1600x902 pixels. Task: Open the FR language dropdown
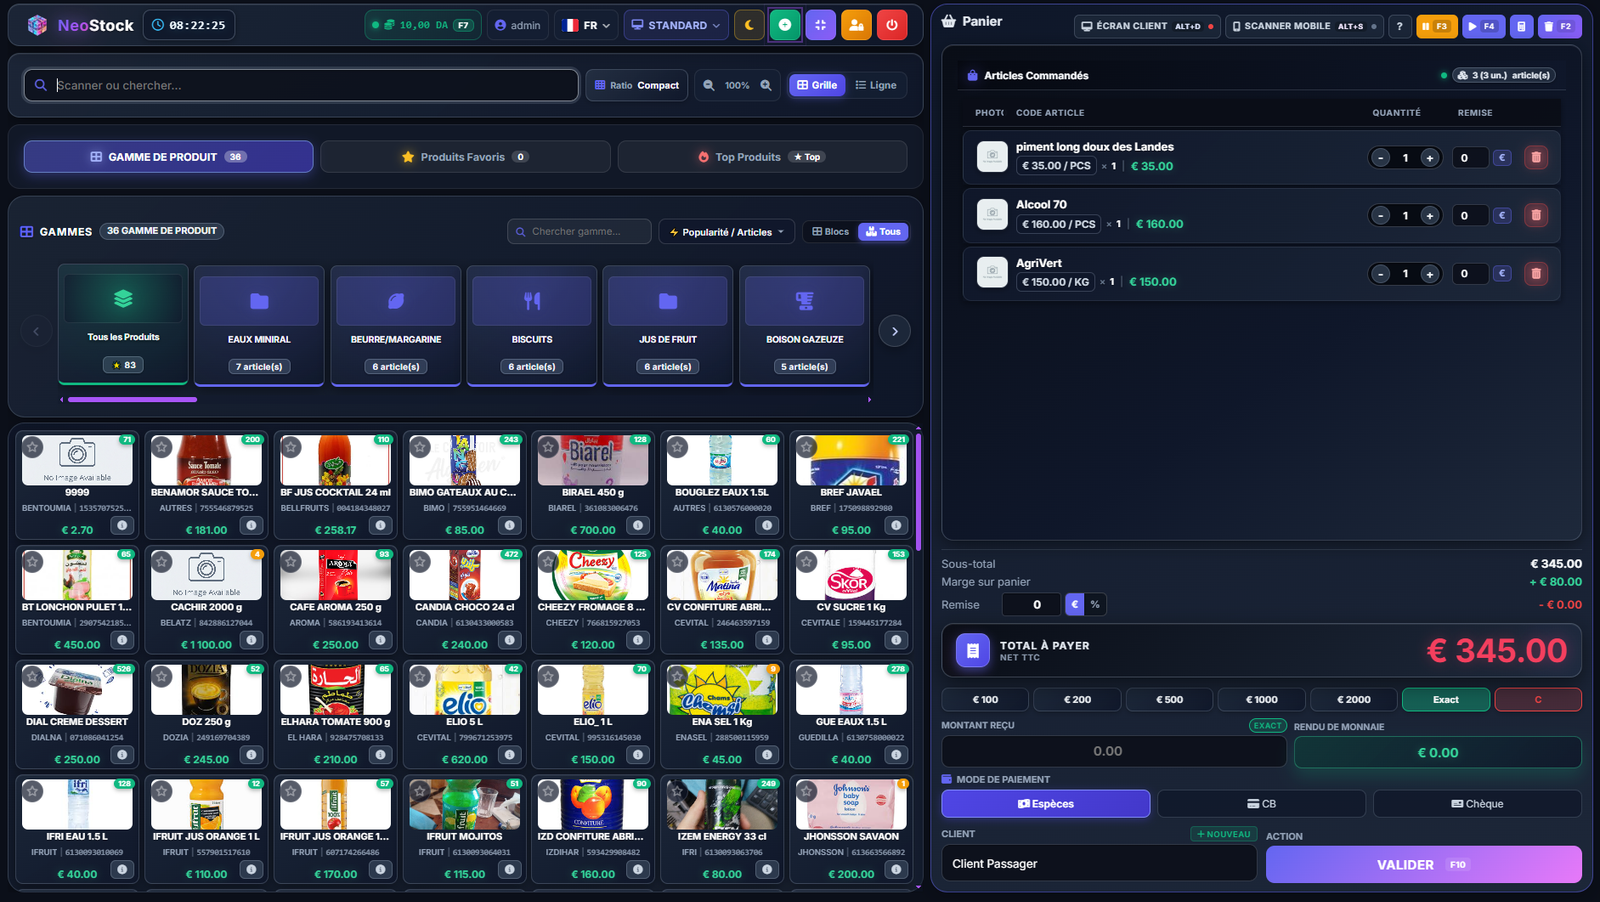pos(586,25)
